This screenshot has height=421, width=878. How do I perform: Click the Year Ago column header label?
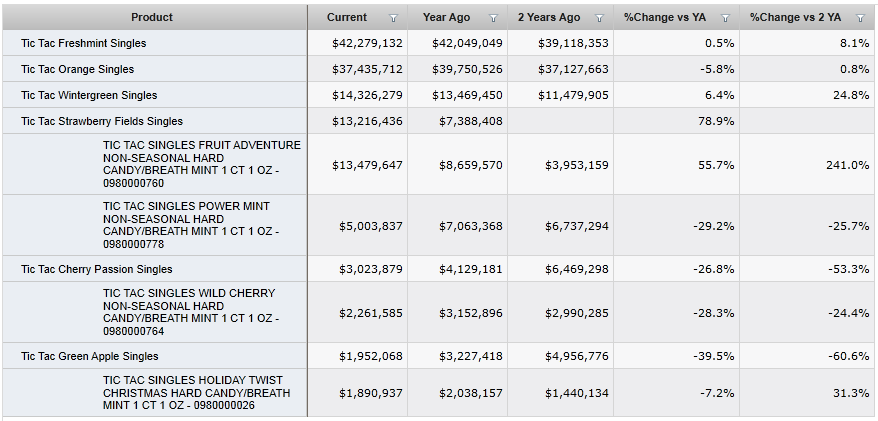[x=446, y=17]
